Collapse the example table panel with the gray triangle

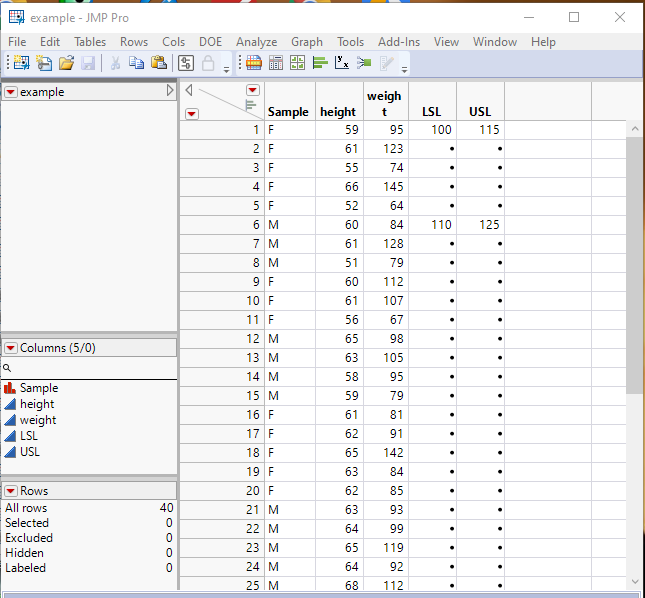point(170,91)
